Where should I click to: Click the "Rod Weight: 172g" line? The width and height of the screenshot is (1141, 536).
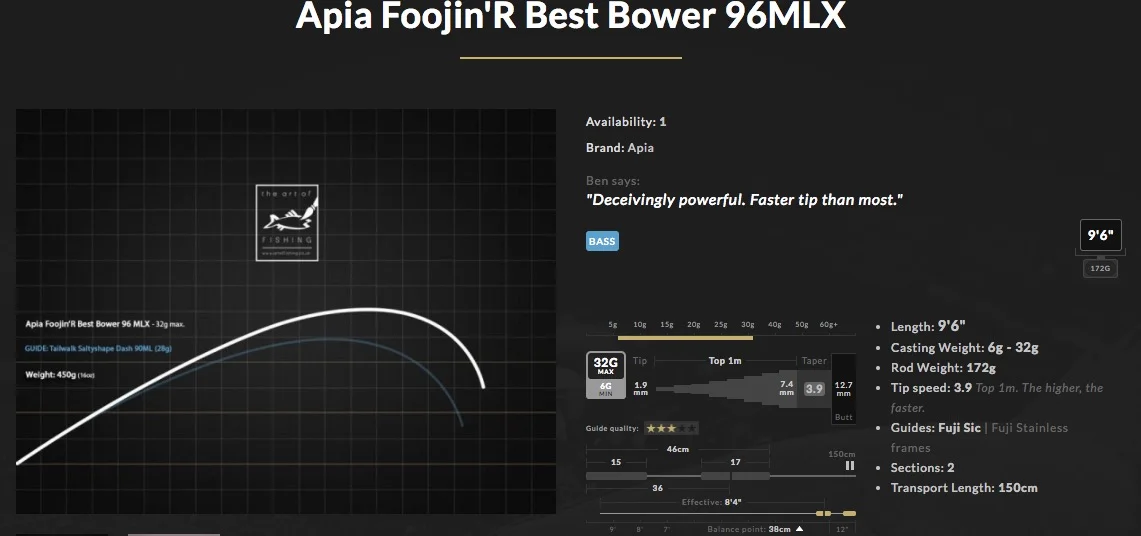(943, 368)
